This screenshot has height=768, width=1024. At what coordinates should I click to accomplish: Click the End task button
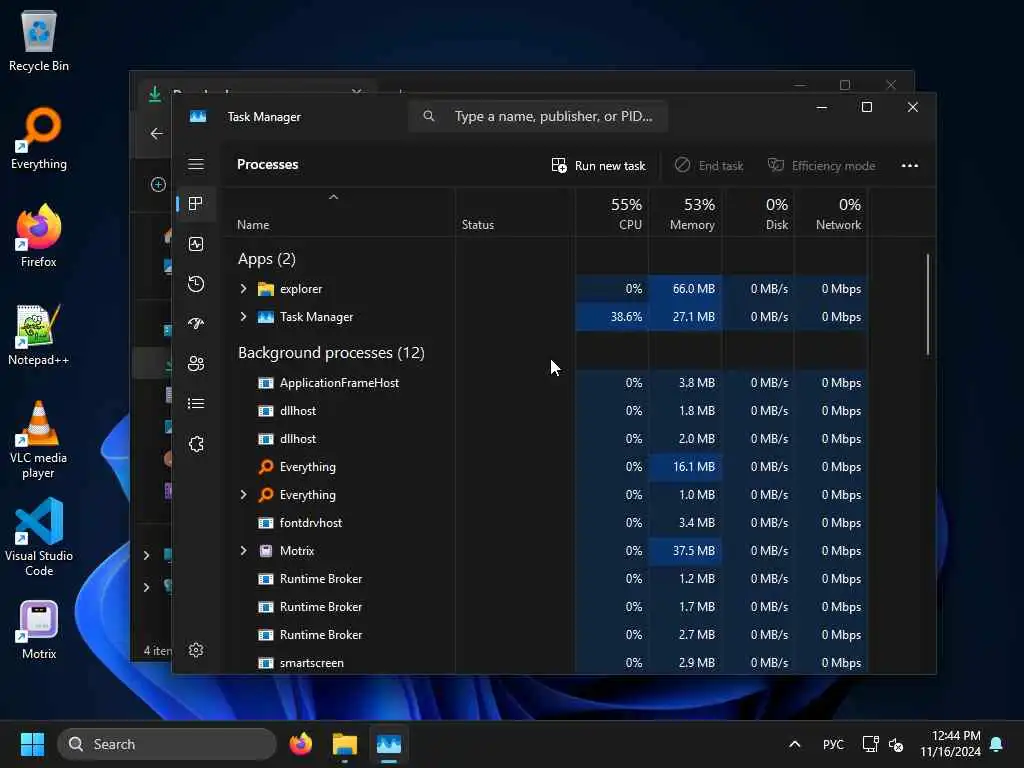[709, 165]
